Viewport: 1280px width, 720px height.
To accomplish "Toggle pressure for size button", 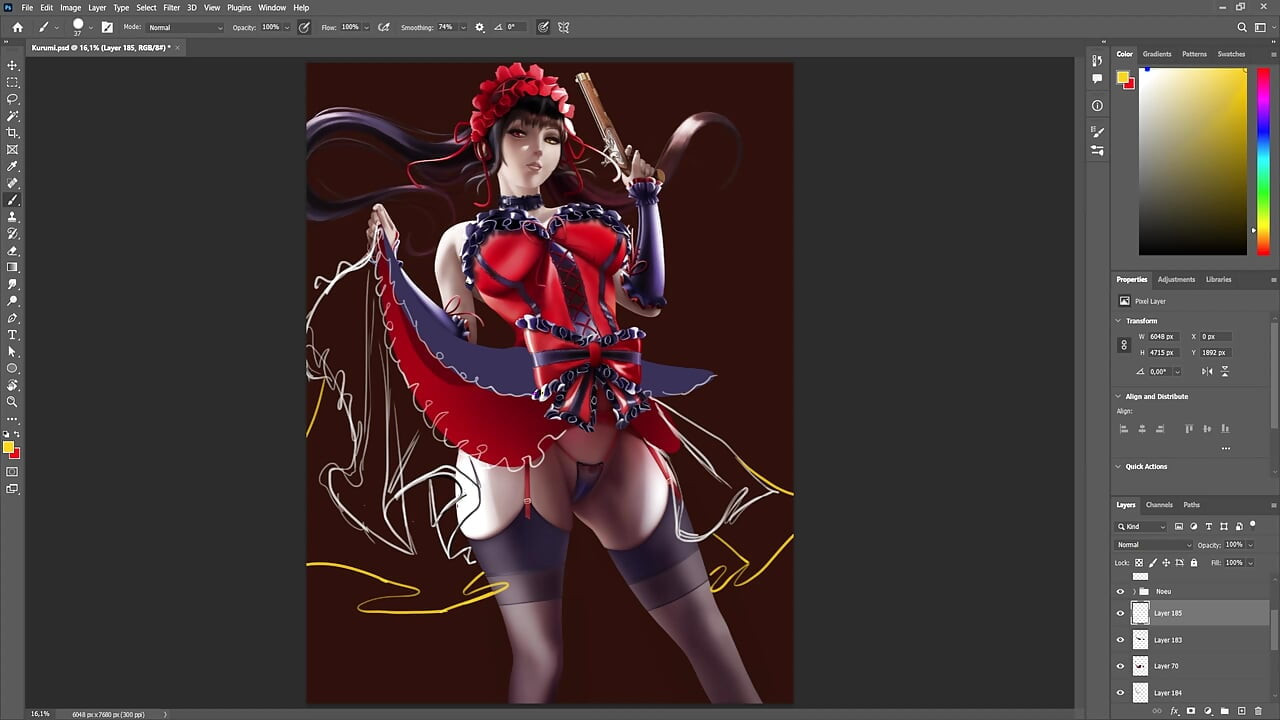I will point(543,27).
